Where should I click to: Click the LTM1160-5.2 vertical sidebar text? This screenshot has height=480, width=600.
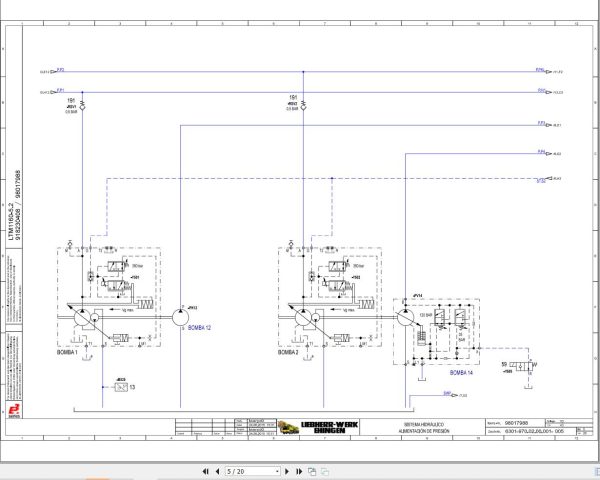point(11,221)
